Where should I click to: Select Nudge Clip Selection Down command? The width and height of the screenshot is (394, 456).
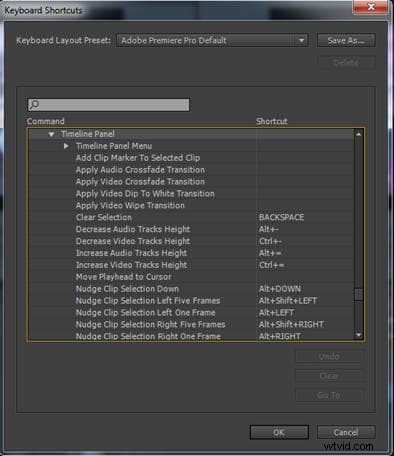point(127,289)
